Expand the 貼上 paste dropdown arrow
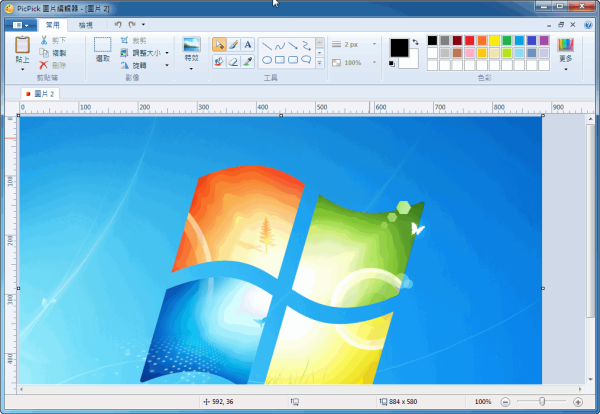This screenshot has width=600, height=414. (23, 69)
